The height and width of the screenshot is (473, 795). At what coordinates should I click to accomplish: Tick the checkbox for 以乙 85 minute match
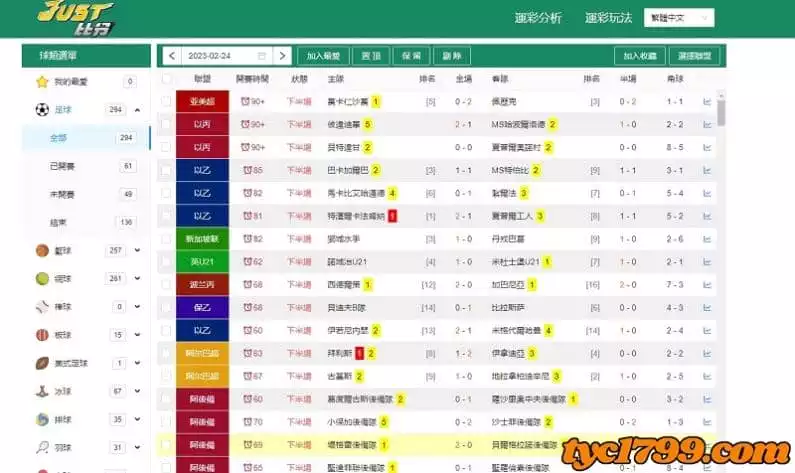click(x=166, y=170)
